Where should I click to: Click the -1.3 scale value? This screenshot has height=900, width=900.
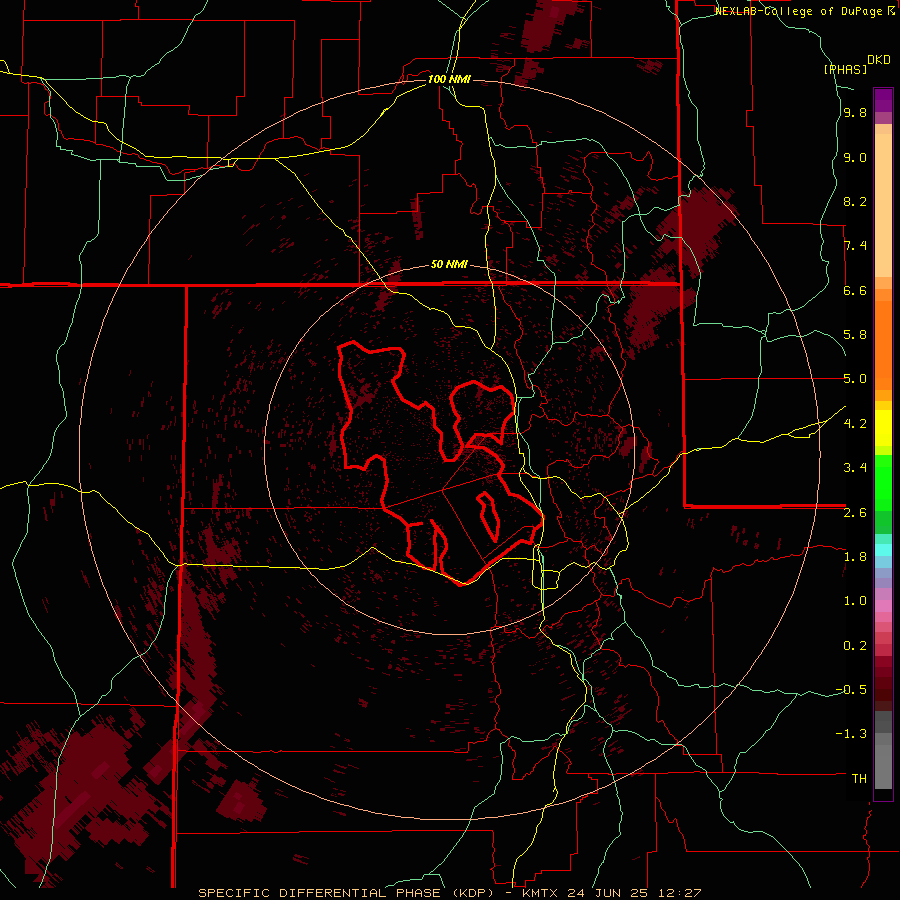point(851,734)
